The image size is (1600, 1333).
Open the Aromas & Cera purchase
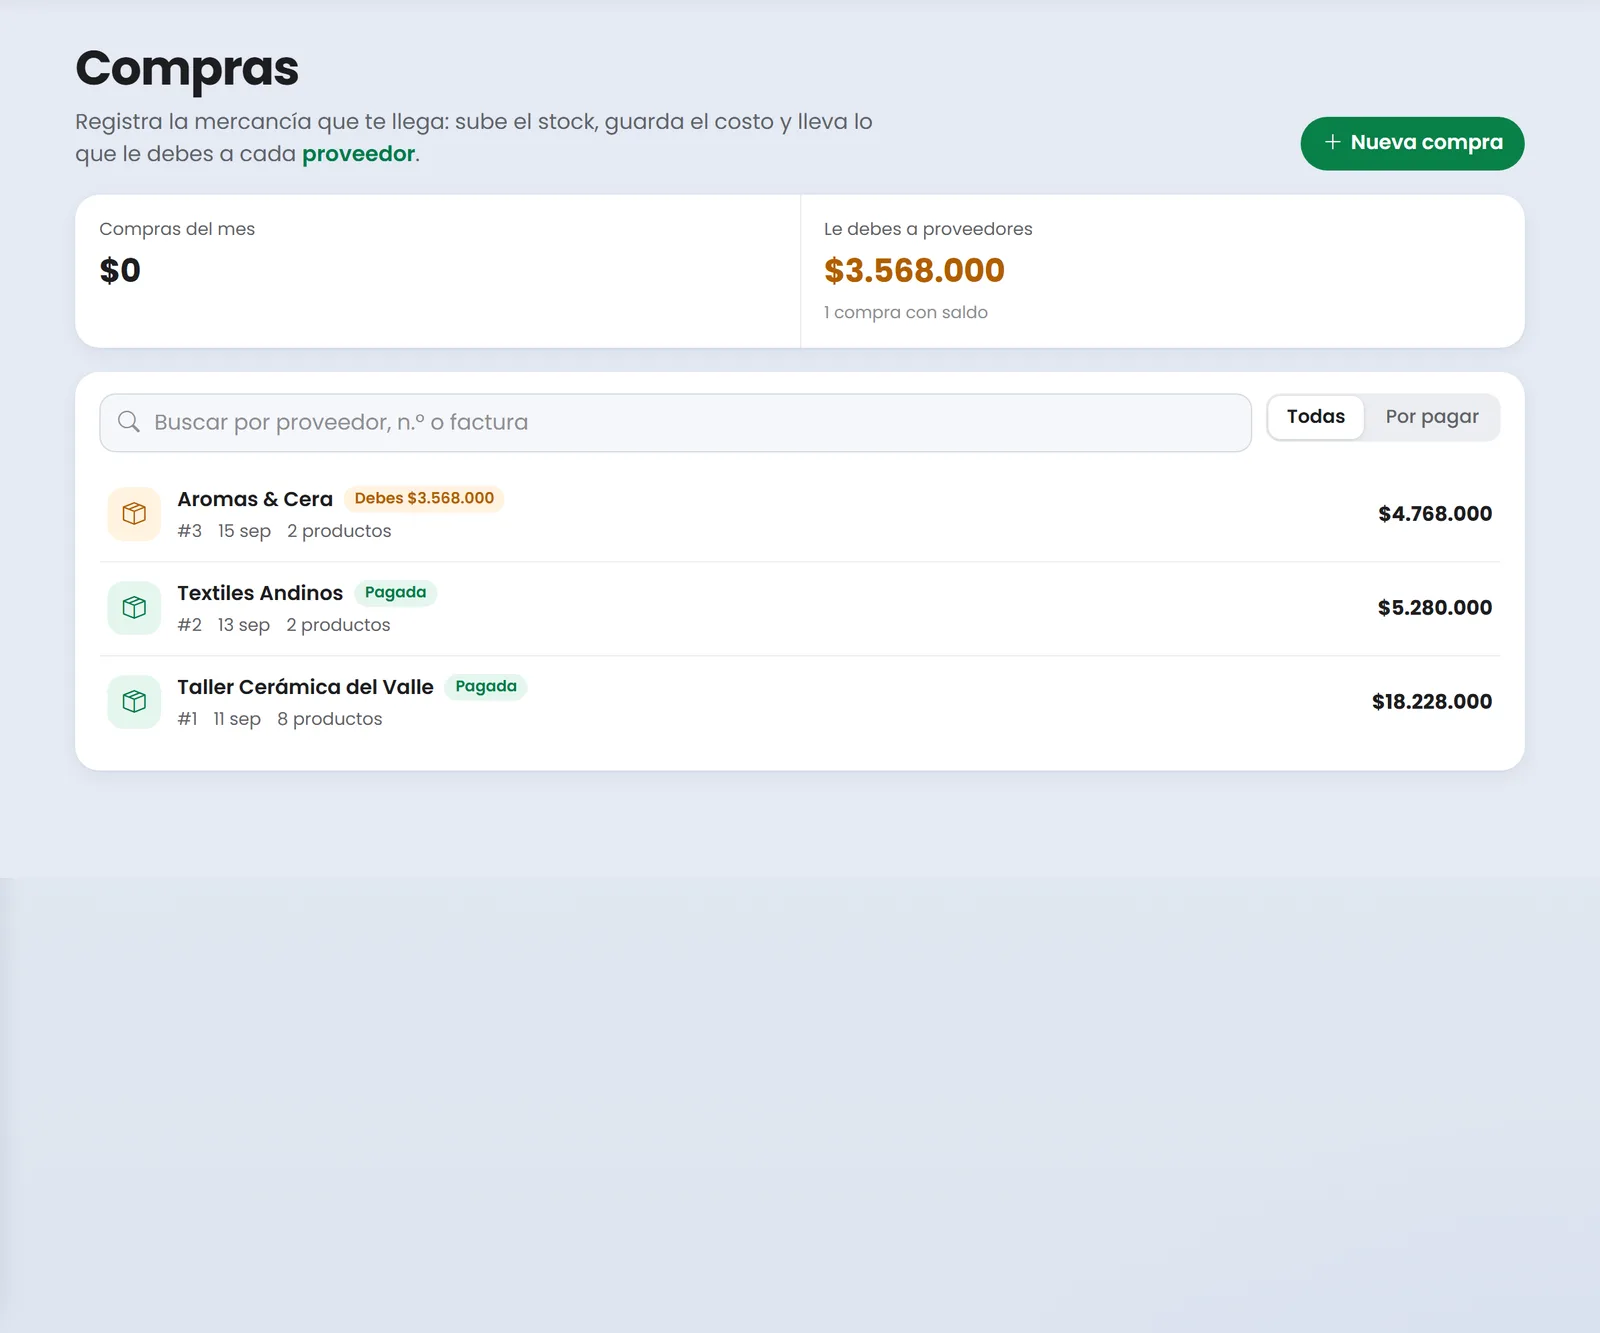[x=800, y=514]
